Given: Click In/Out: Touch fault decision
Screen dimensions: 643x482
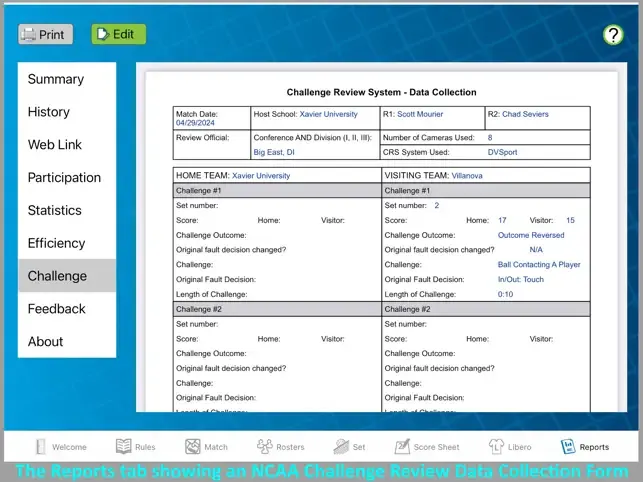Looking at the screenshot, I should point(521,279).
